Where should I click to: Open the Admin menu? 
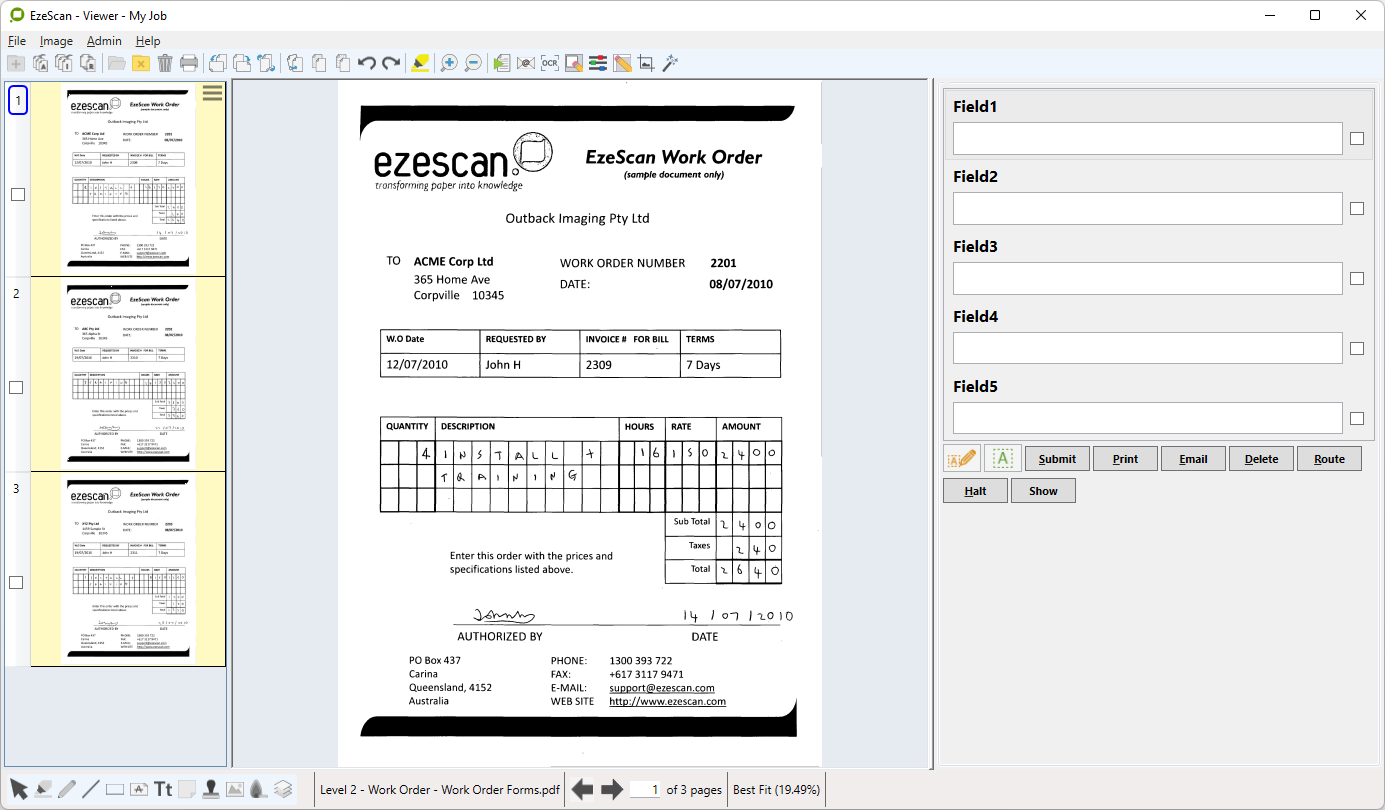(x=104, y=41)
